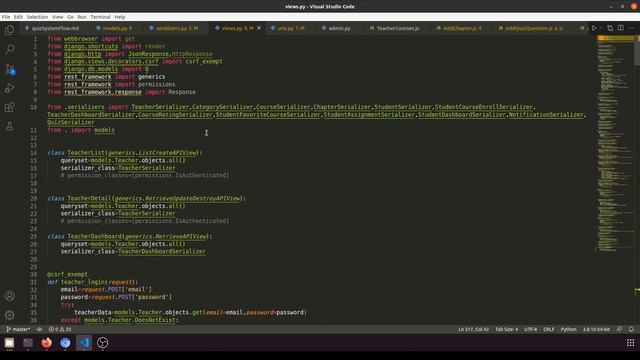Switch to the models.py tab

[117, 28]
